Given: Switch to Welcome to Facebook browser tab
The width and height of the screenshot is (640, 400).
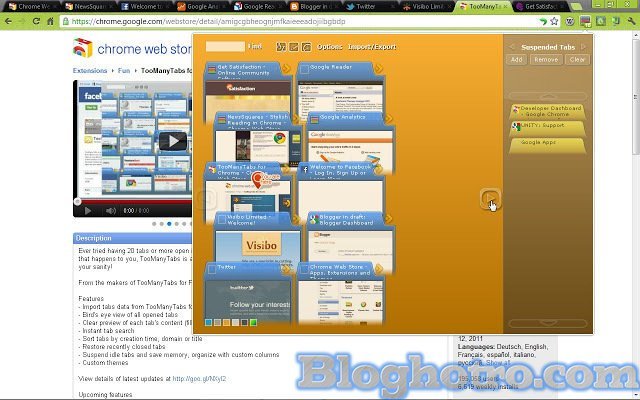Looking at the screenshot, I should [x=145, y=7].
